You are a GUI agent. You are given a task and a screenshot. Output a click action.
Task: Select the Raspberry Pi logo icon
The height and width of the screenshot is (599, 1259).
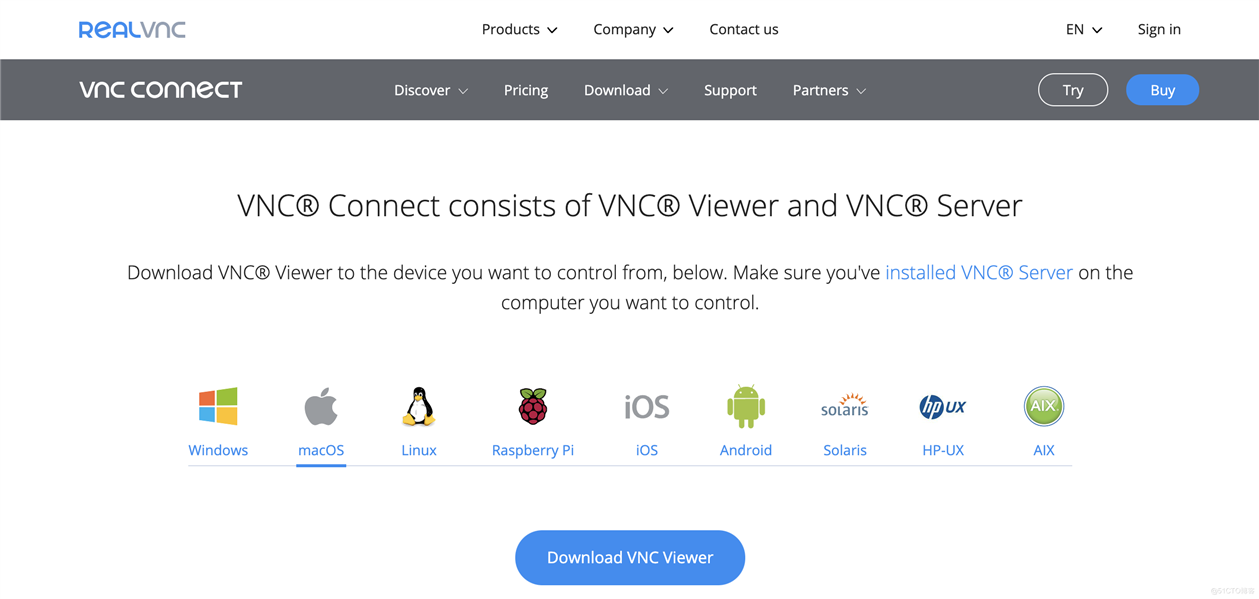(x=533, y=407)
